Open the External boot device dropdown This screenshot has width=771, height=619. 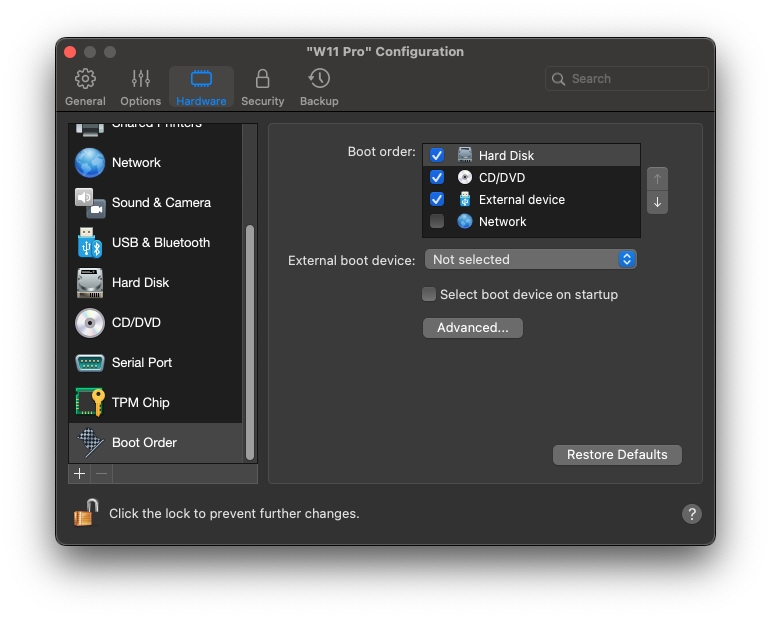(x=530, y=259)
